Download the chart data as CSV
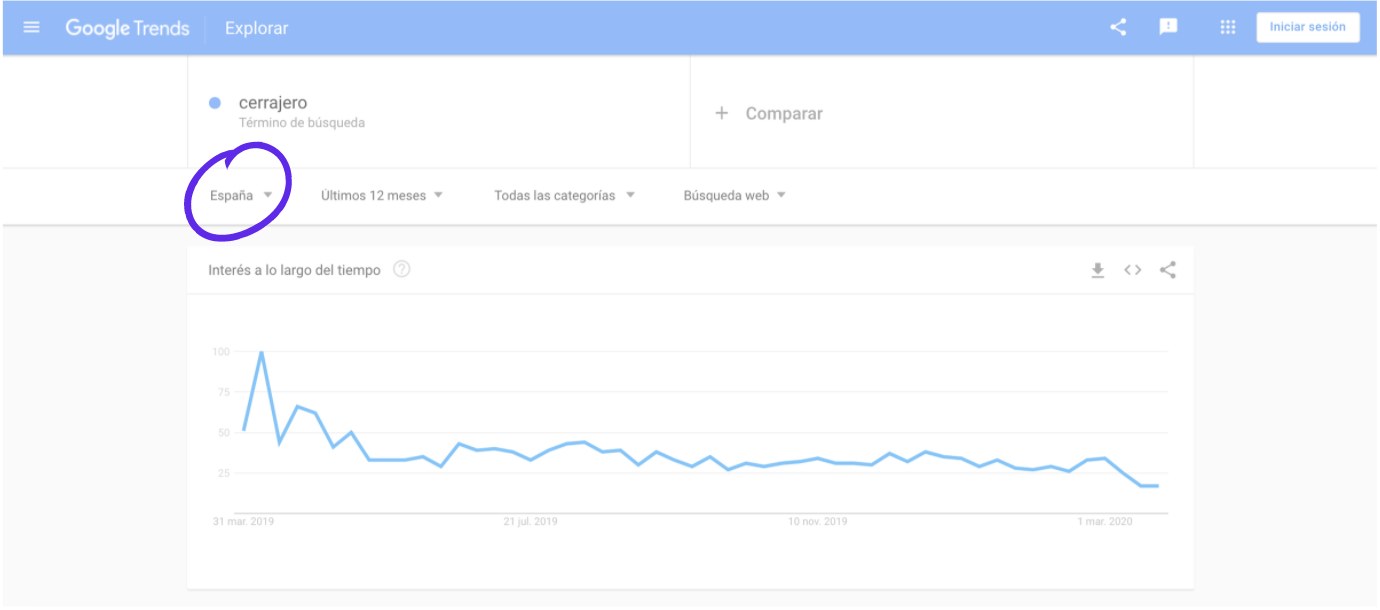The width and height of the screenshot is (1380, 610). tap(1097, 270)
